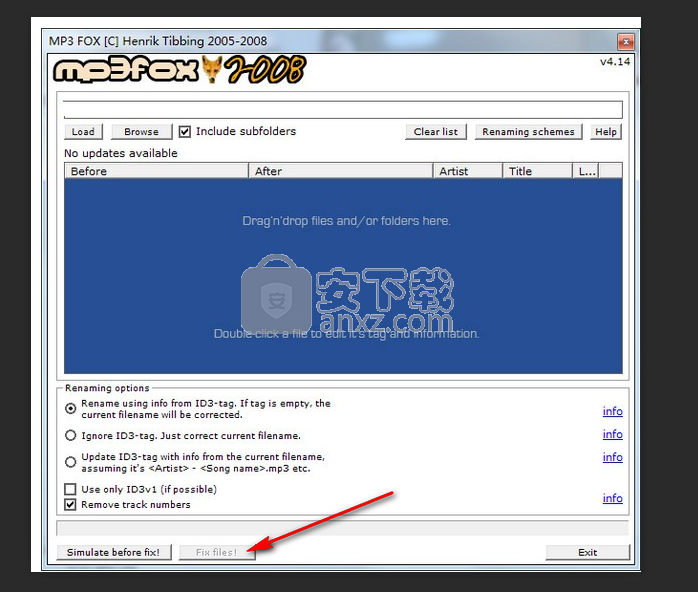Open Renaming schemes
This screenshot has height=592, width=698.
point(528,132)
